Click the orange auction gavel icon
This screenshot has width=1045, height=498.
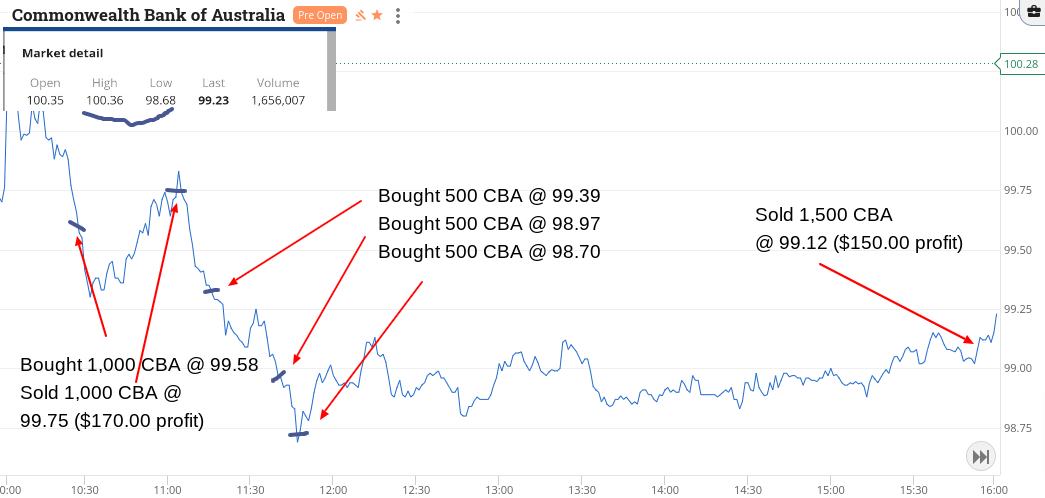[x=361, y=15]
